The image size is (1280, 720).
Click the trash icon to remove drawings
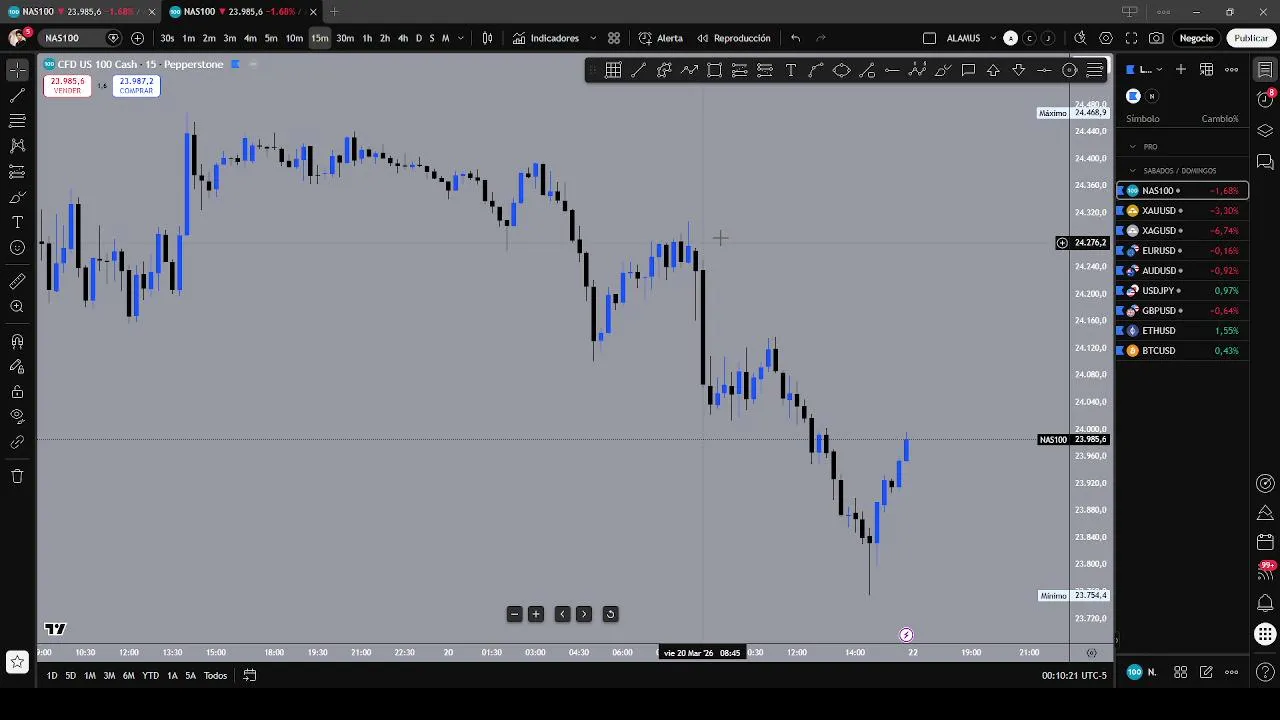17,476
